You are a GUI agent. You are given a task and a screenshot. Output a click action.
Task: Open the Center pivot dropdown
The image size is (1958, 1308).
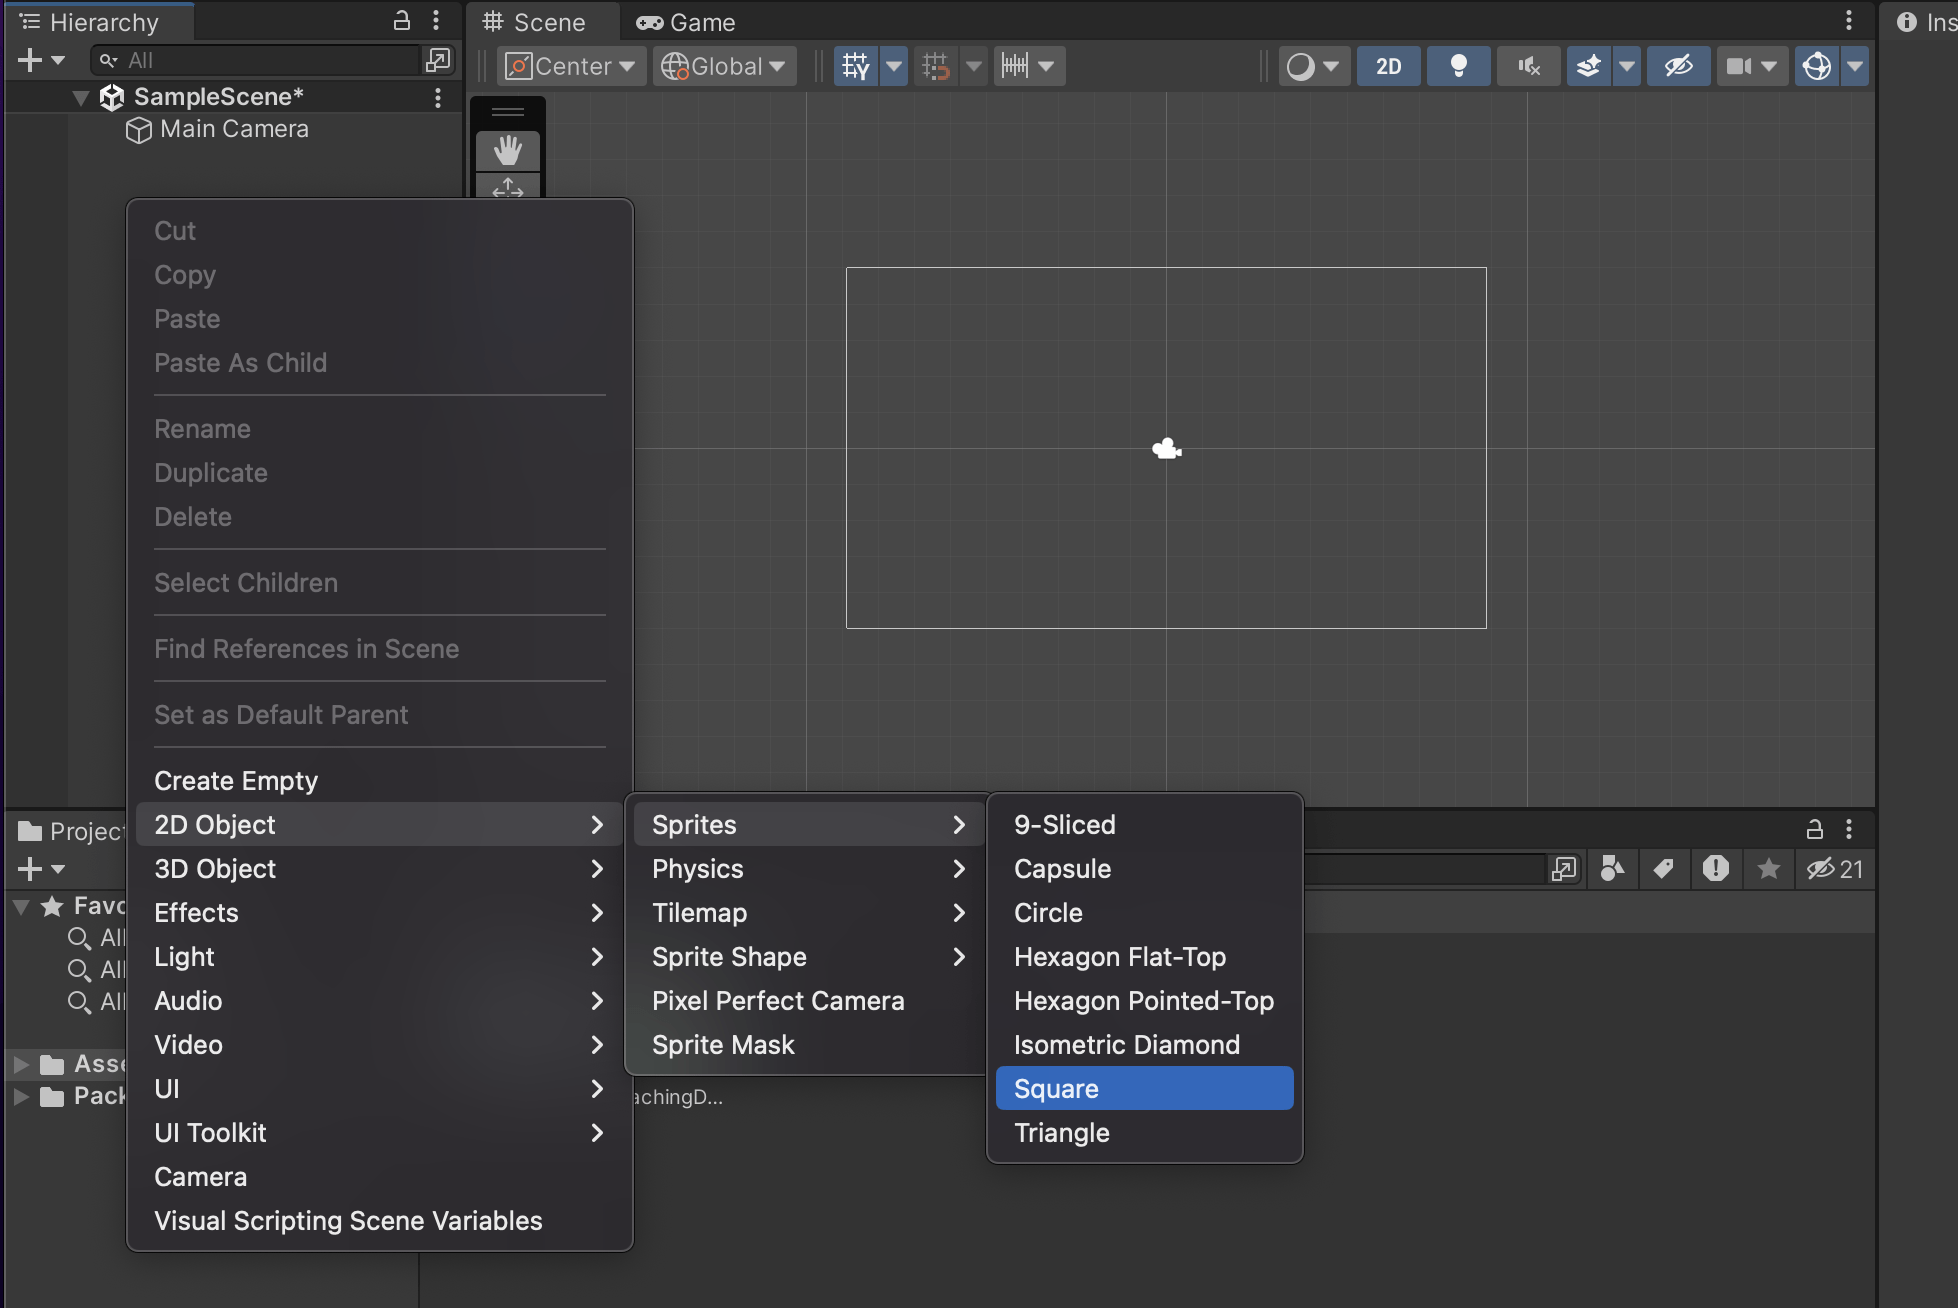pos(572,66)
